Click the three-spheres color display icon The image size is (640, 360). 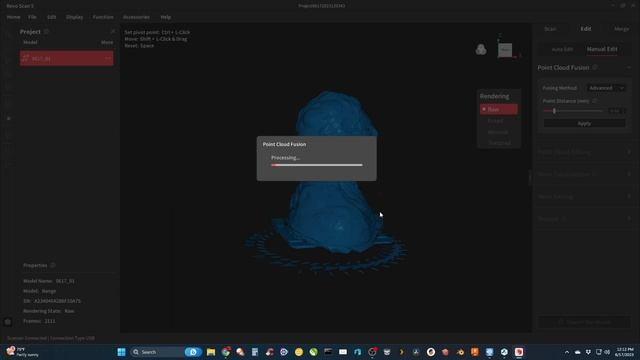pos(481,49)
